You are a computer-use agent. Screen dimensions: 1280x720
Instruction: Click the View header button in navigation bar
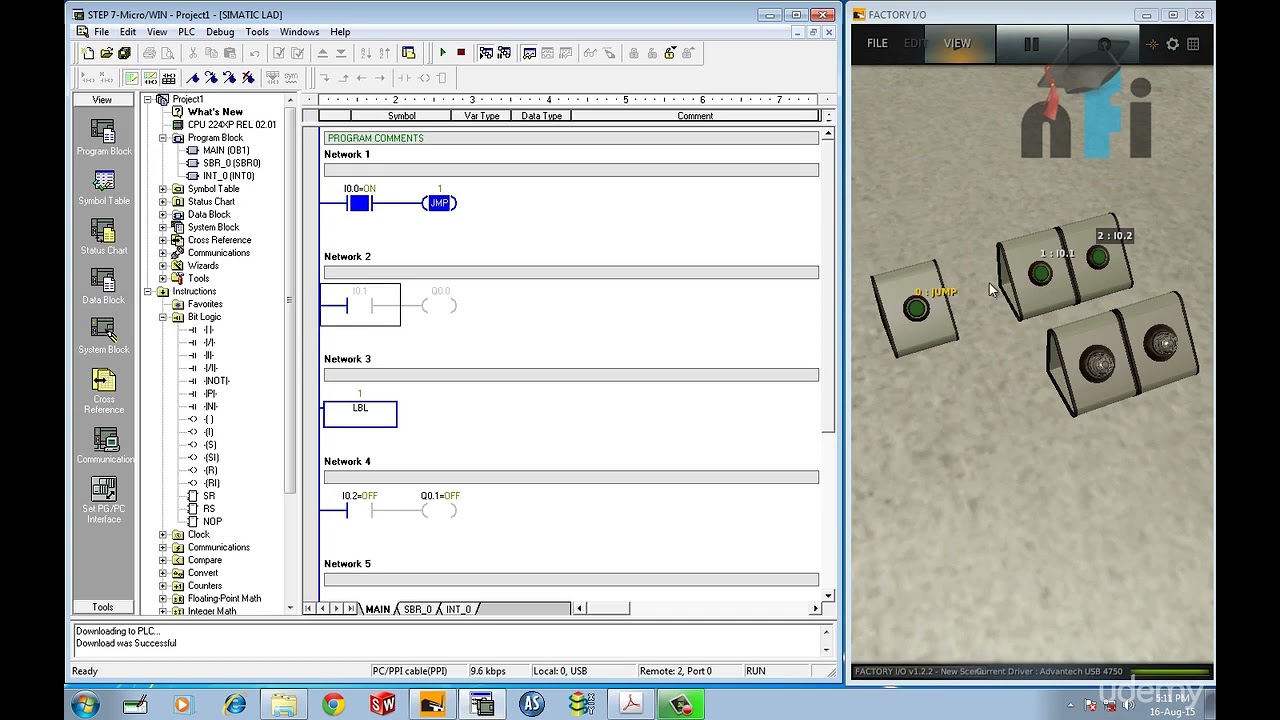click(x=102, y=100)
